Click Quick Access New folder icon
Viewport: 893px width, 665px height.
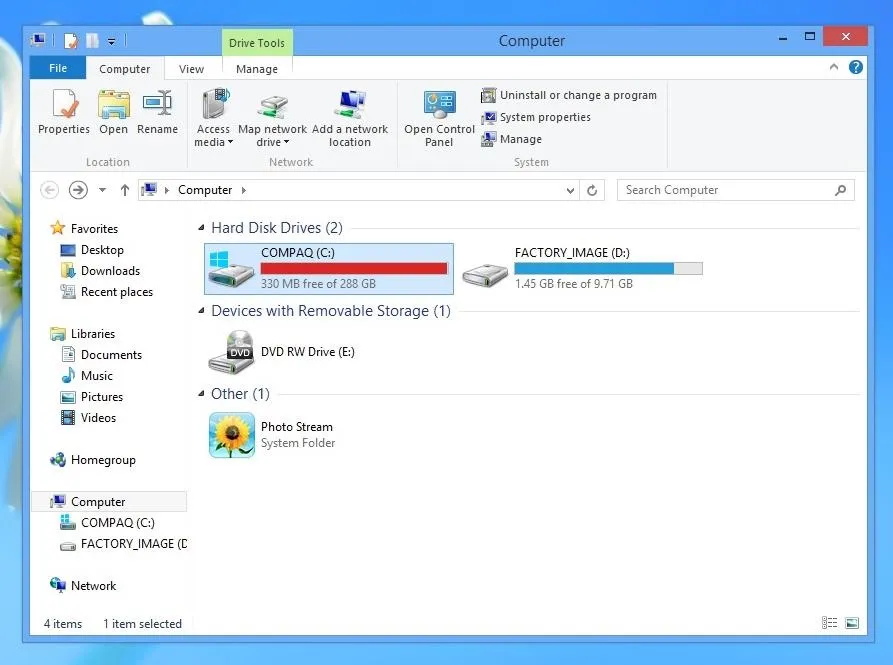(92, 41)
